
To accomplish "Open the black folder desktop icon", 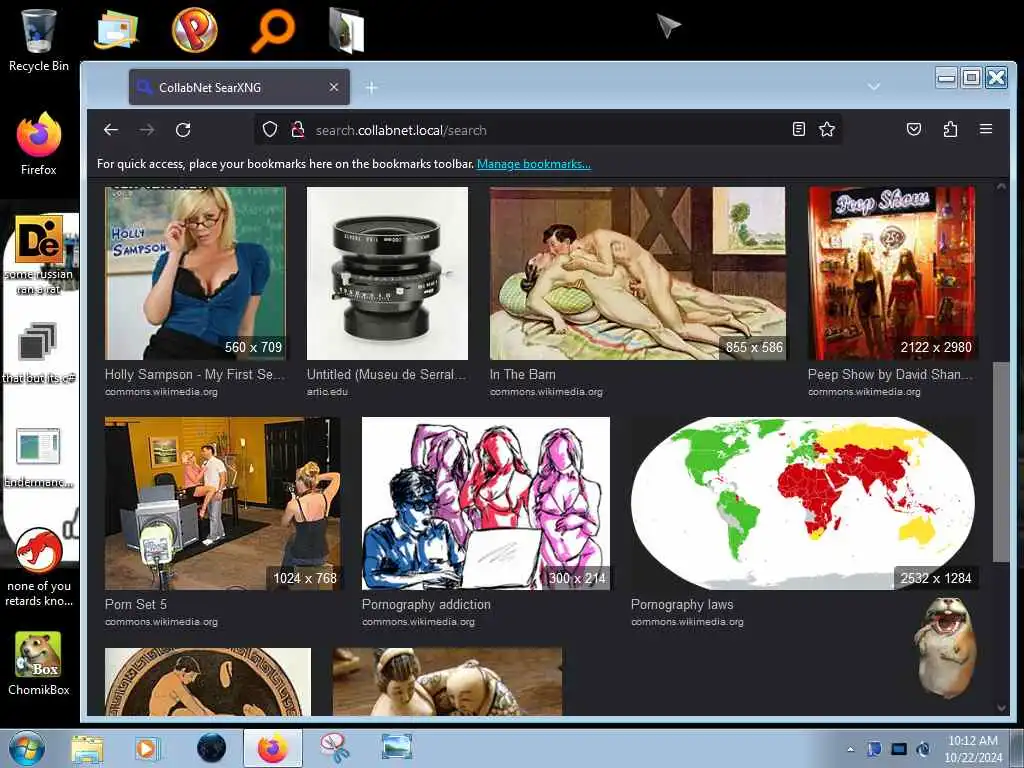I will [x=347, y=30].
